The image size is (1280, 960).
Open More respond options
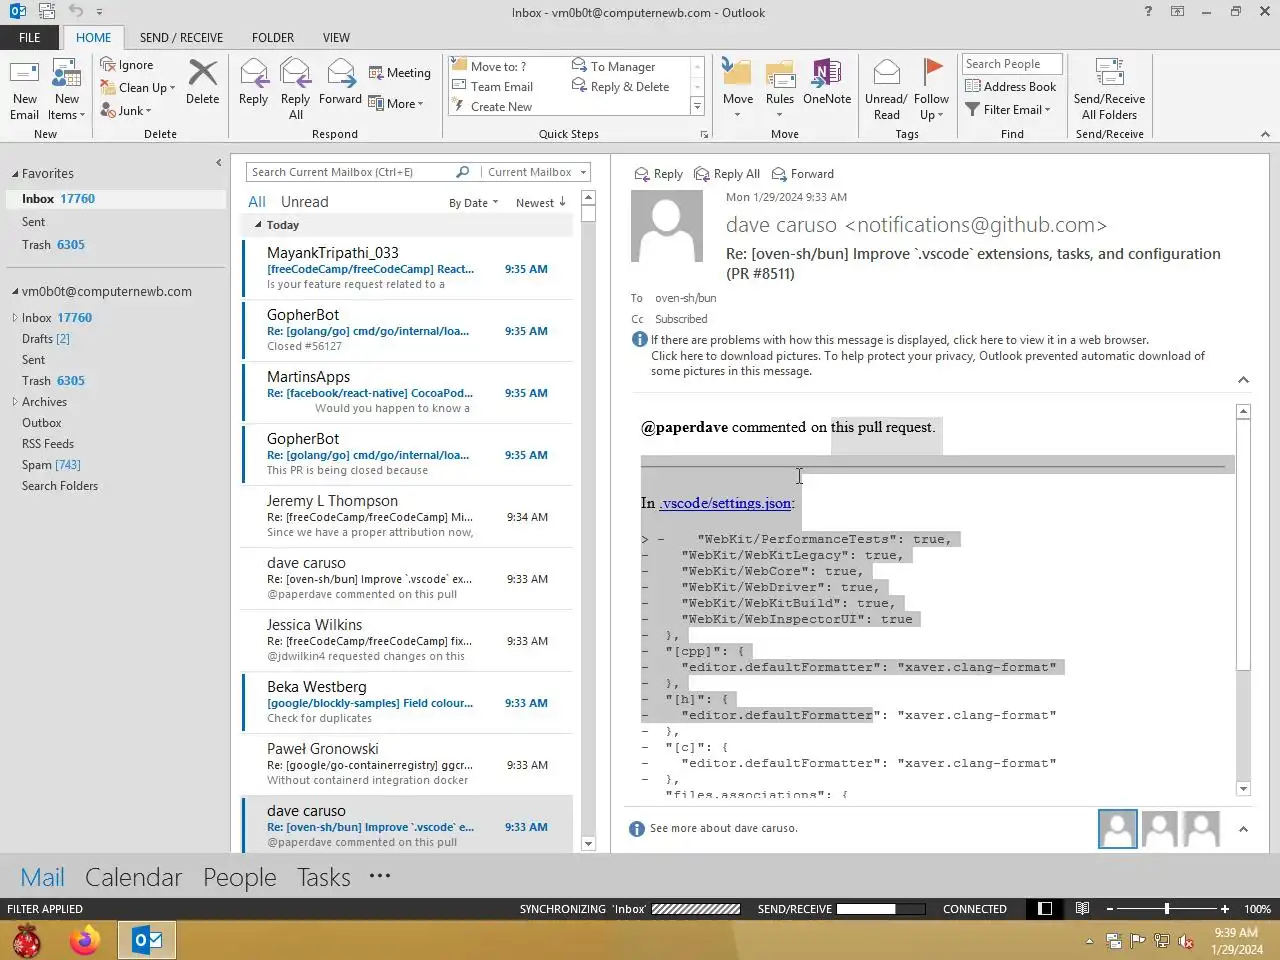tap(396, 104)
